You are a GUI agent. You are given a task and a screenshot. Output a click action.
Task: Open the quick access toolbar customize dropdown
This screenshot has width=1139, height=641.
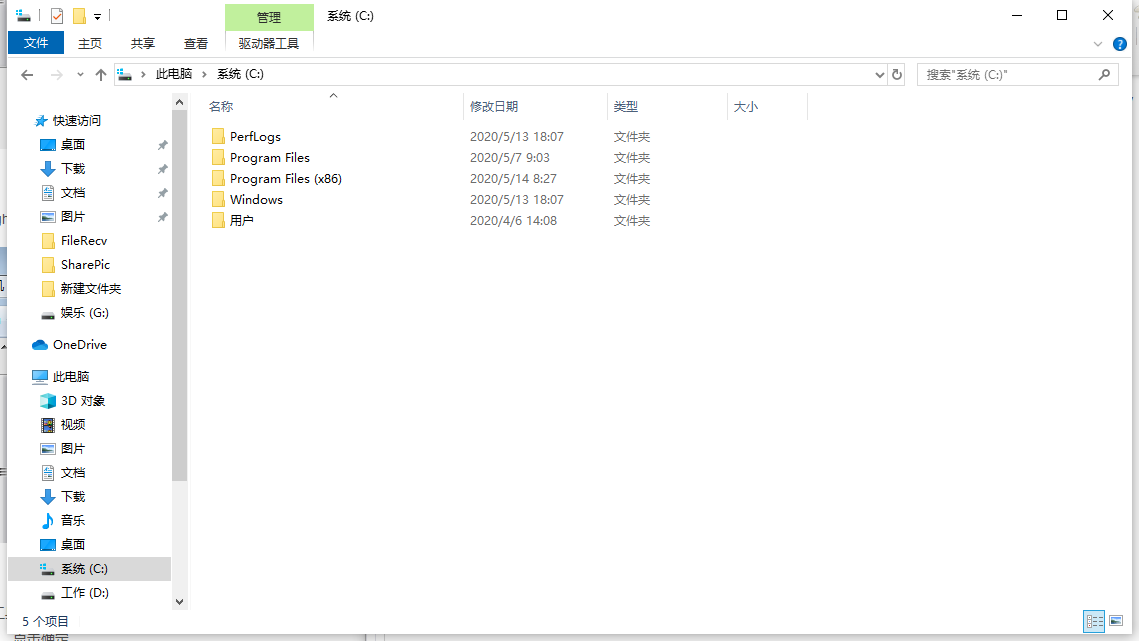[x=97, y=17]
